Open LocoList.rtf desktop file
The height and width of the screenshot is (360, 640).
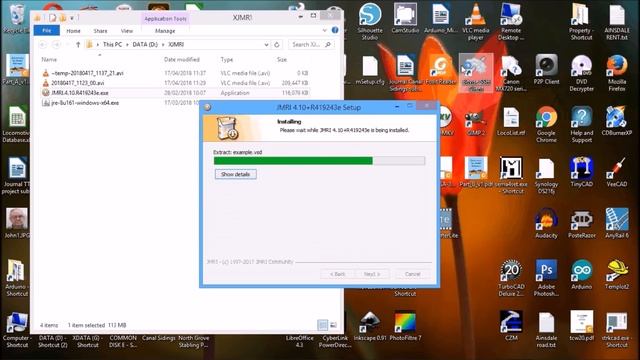click(511, 121)
